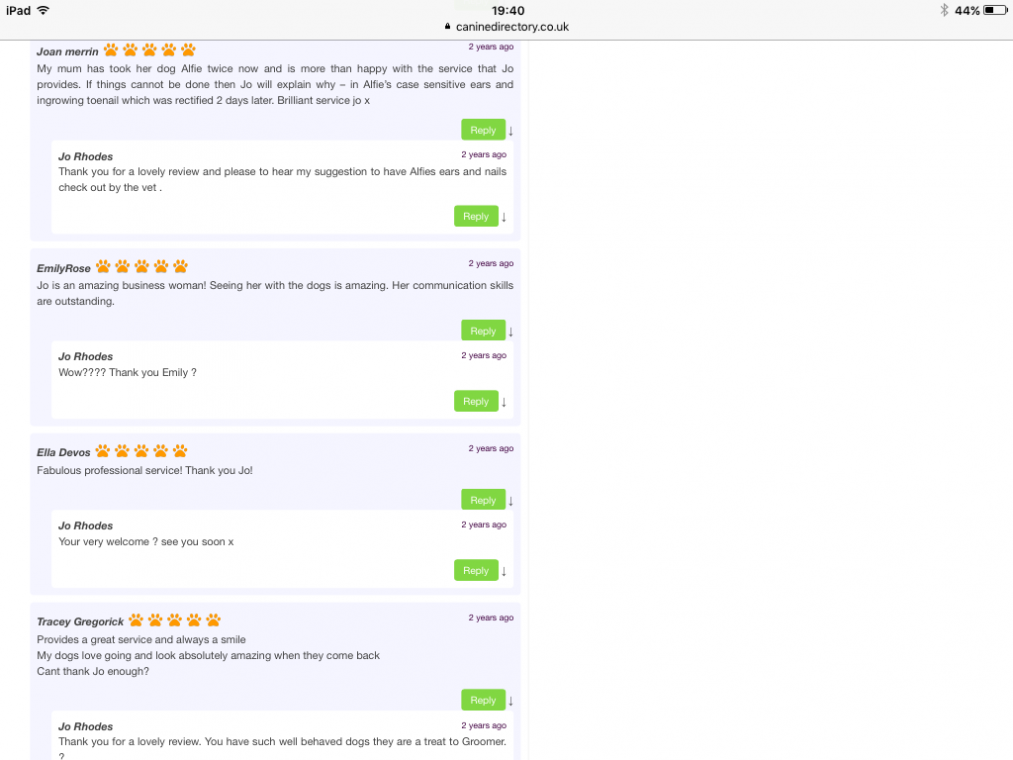Tap the lock icon beside caninedirectory.co.uk
This screenshot has width=1013, height=760.
click(x=448, y=27)
